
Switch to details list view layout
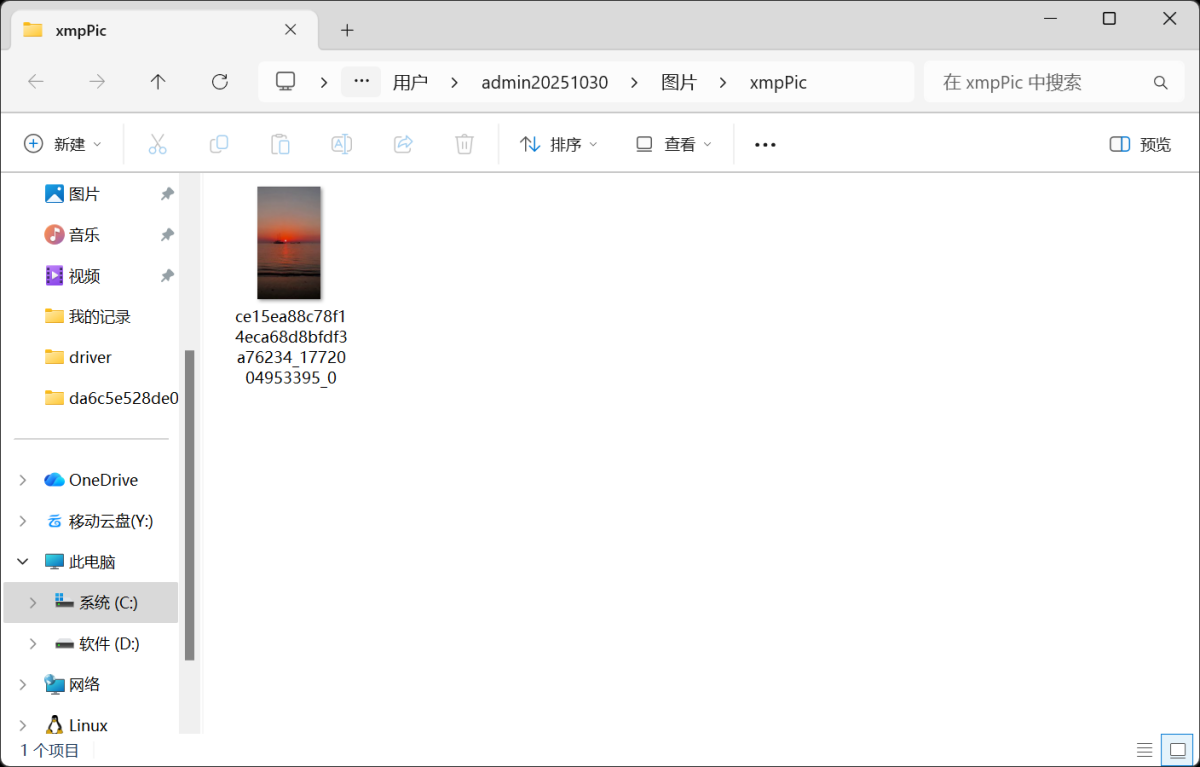[x=1145, y=749]
